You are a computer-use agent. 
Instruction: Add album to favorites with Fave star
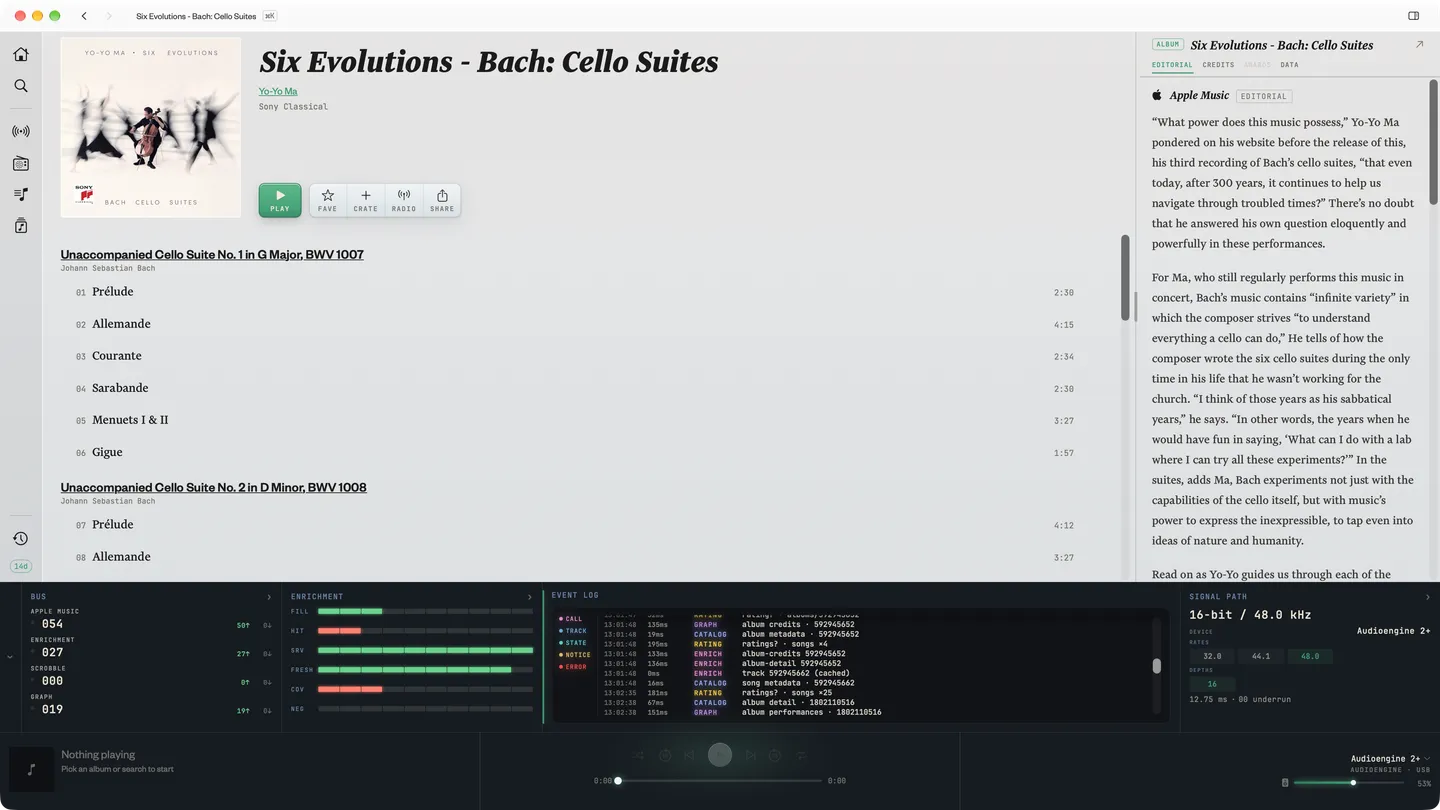tap(327, 200)
